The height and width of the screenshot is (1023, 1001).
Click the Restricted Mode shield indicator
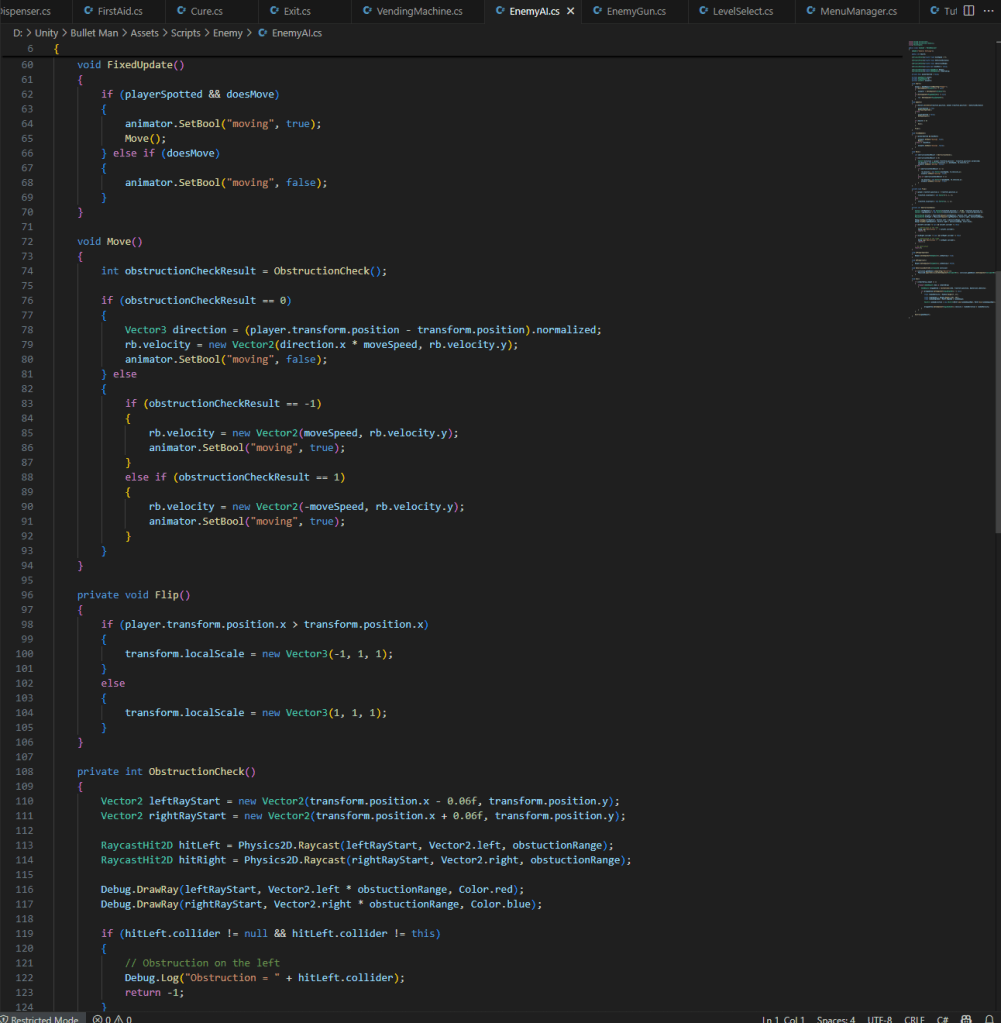tap(40, 1019)
